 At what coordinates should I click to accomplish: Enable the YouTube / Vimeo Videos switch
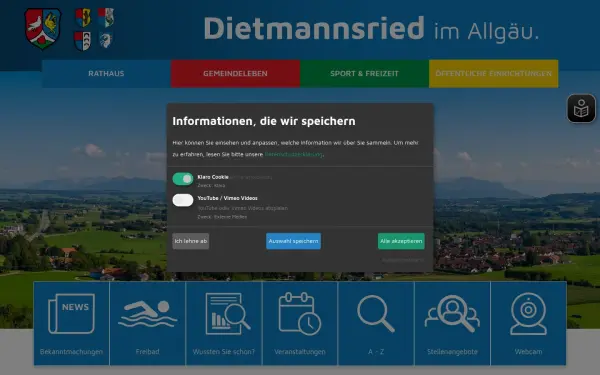pos(183,200)
